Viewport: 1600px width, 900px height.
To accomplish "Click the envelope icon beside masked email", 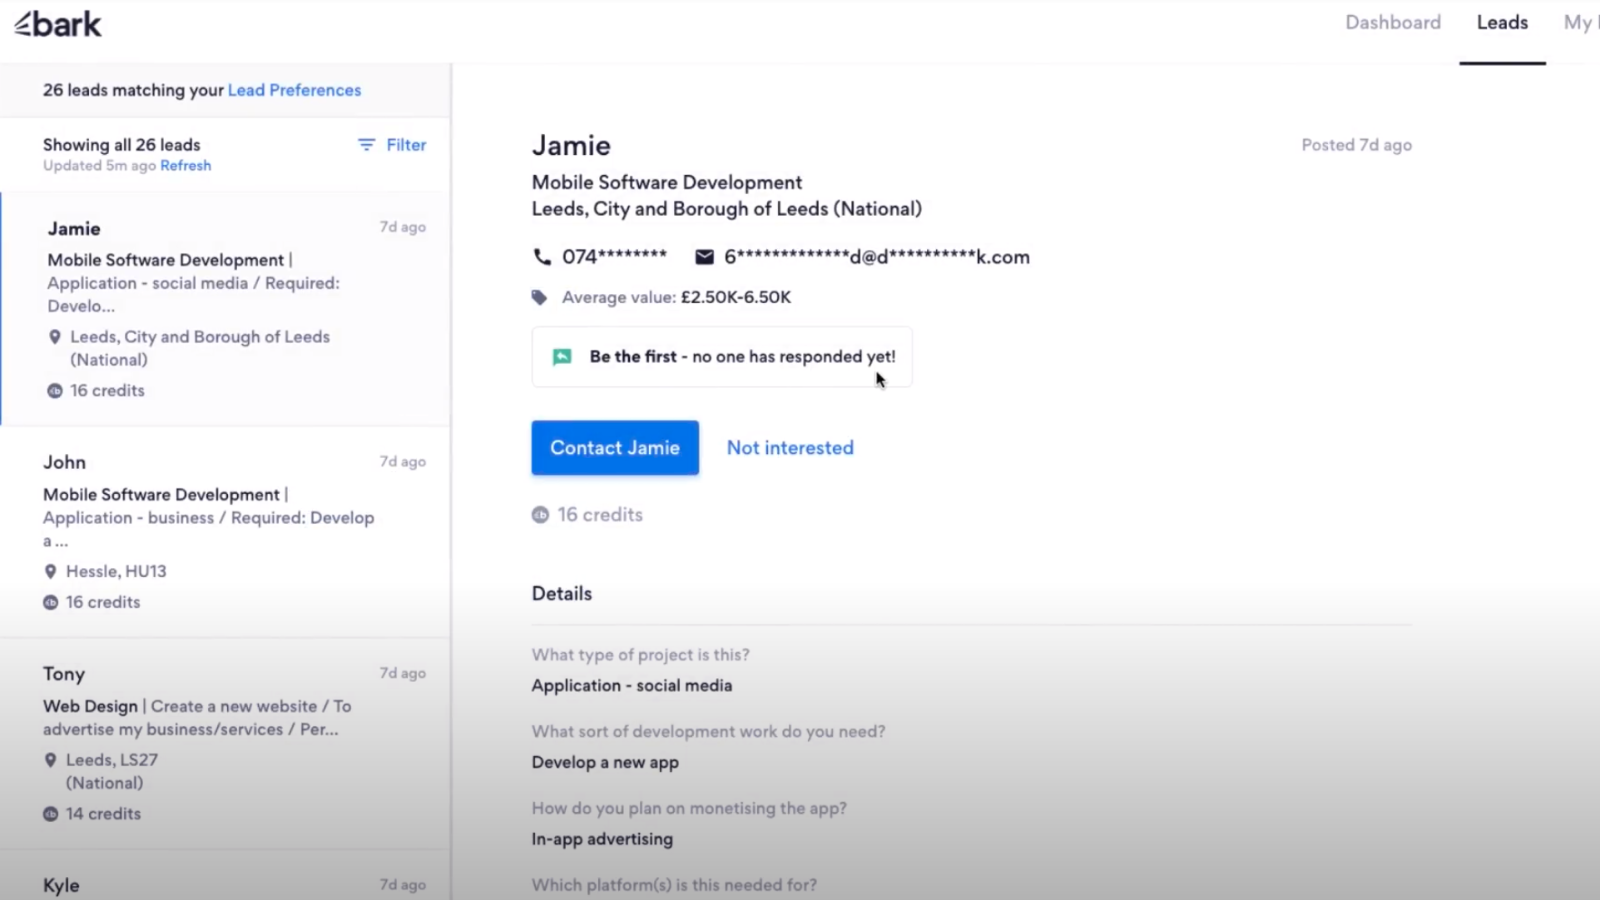I will (x=704, y=257).
